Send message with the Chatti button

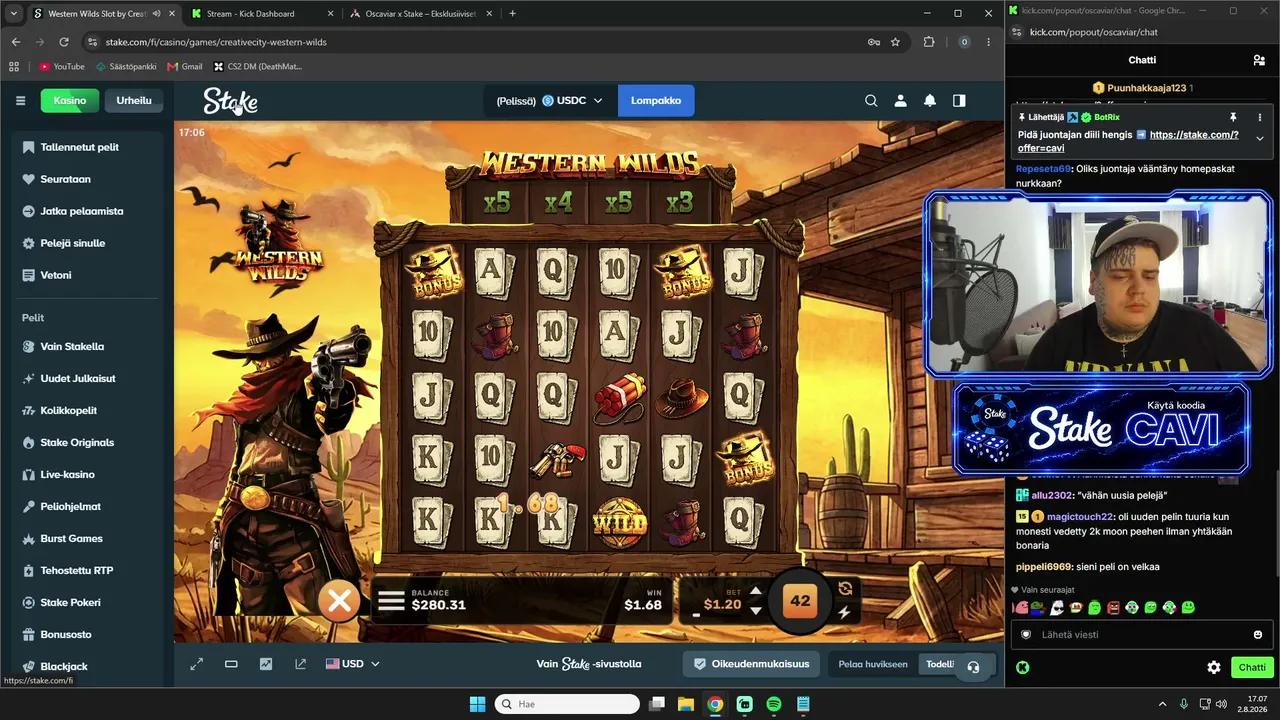1252,667
